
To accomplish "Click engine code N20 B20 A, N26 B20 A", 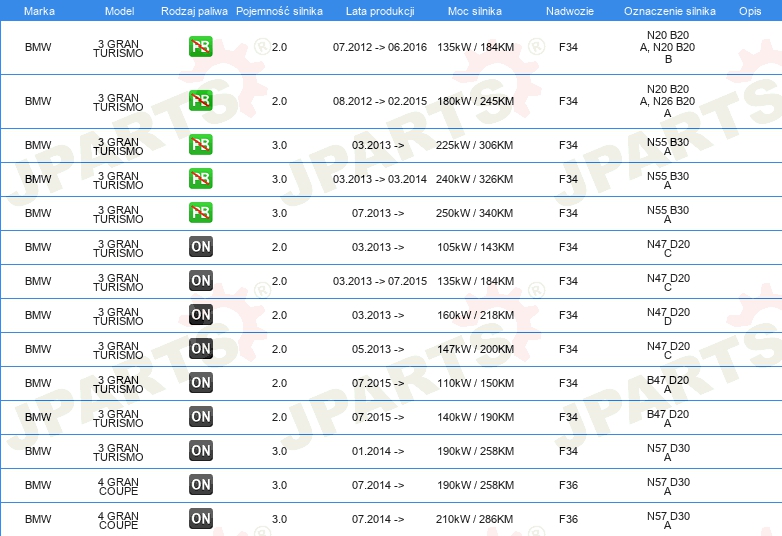I will coord(668,101).
